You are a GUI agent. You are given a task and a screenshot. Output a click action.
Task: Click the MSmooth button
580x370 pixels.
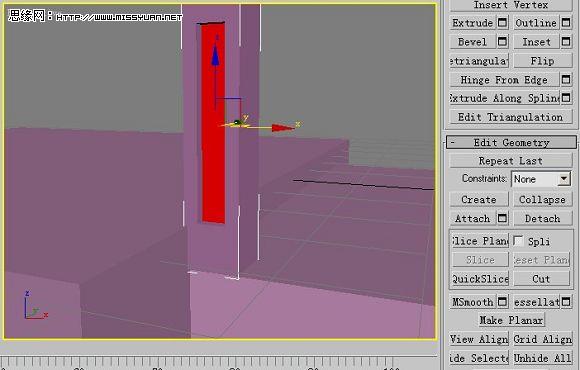[473, 302]
